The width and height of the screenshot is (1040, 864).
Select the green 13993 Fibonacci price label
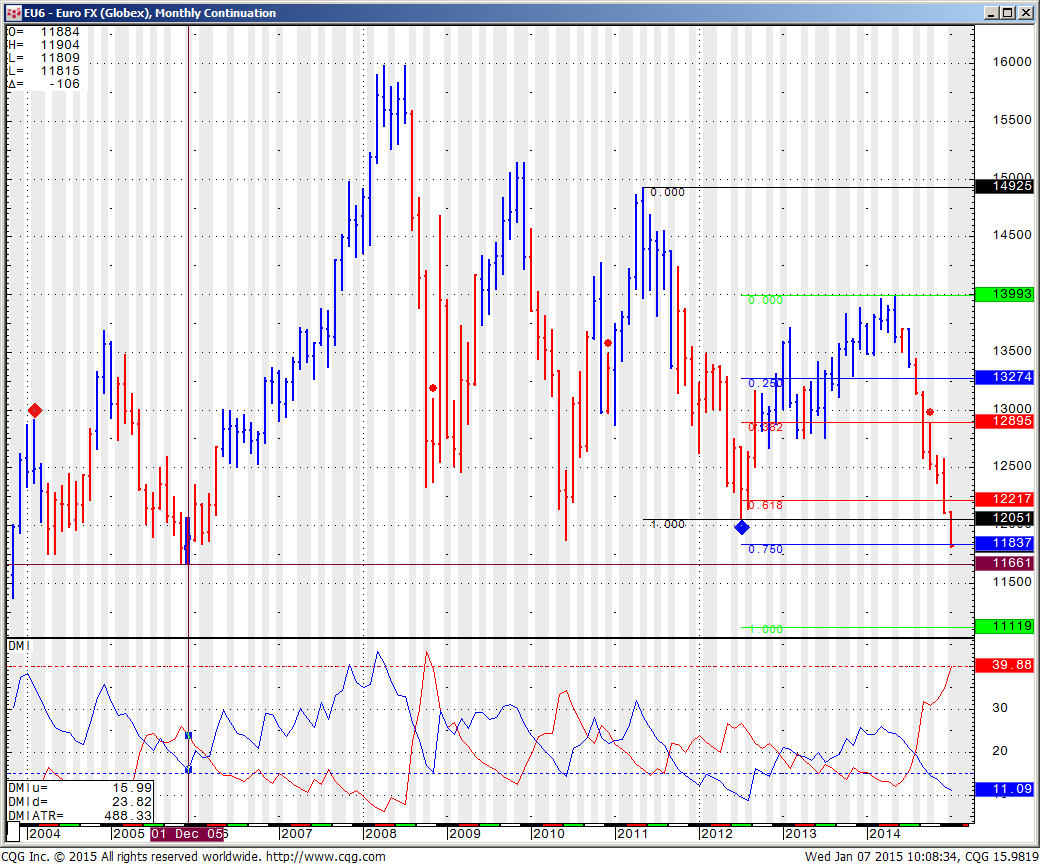click(1005, 295)
